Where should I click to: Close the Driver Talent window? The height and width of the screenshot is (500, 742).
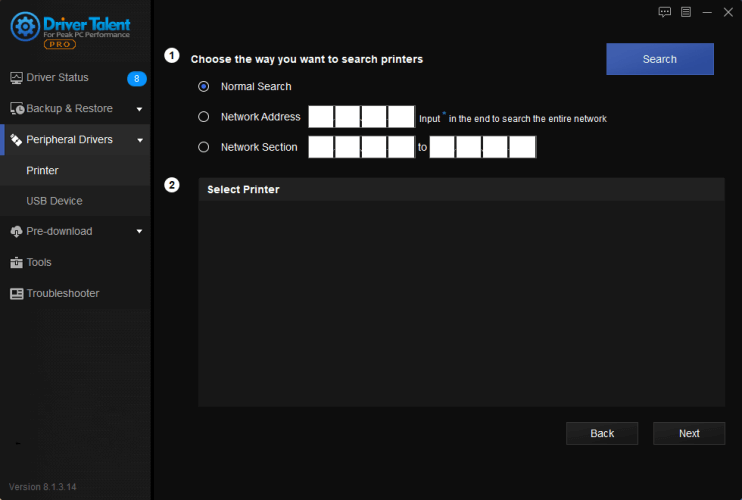tap(728, 12)
